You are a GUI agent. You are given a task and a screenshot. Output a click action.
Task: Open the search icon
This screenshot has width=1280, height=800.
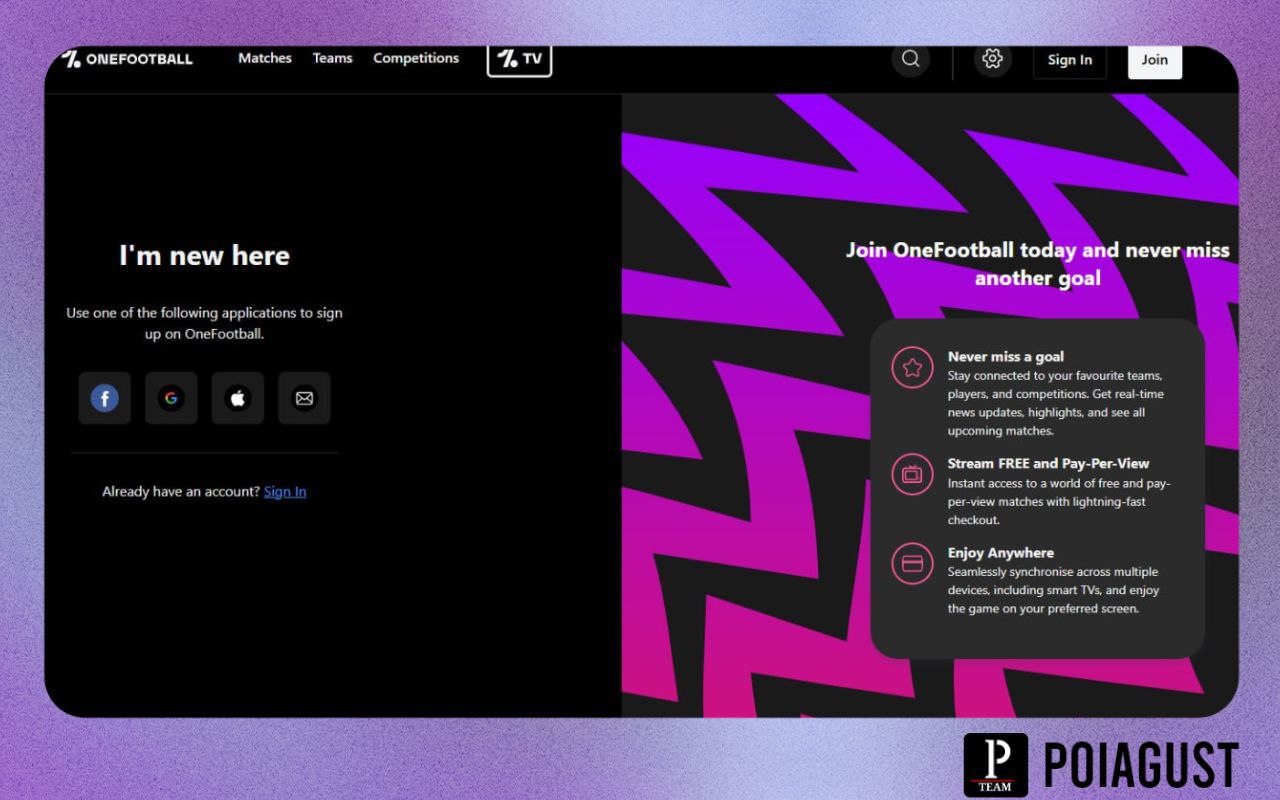[x=910, y=59]
